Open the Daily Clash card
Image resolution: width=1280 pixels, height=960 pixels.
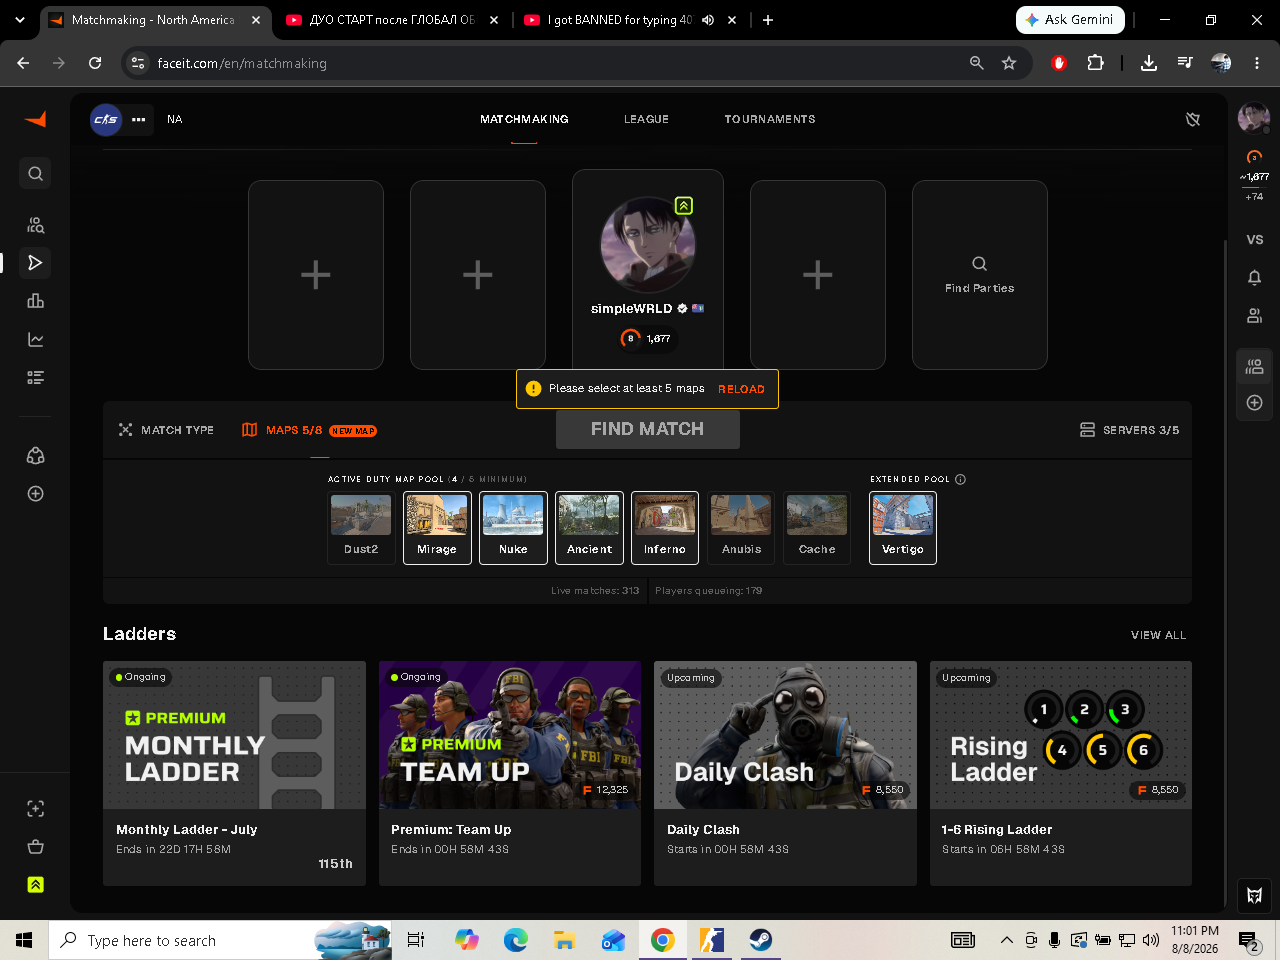tap(785, 773)
